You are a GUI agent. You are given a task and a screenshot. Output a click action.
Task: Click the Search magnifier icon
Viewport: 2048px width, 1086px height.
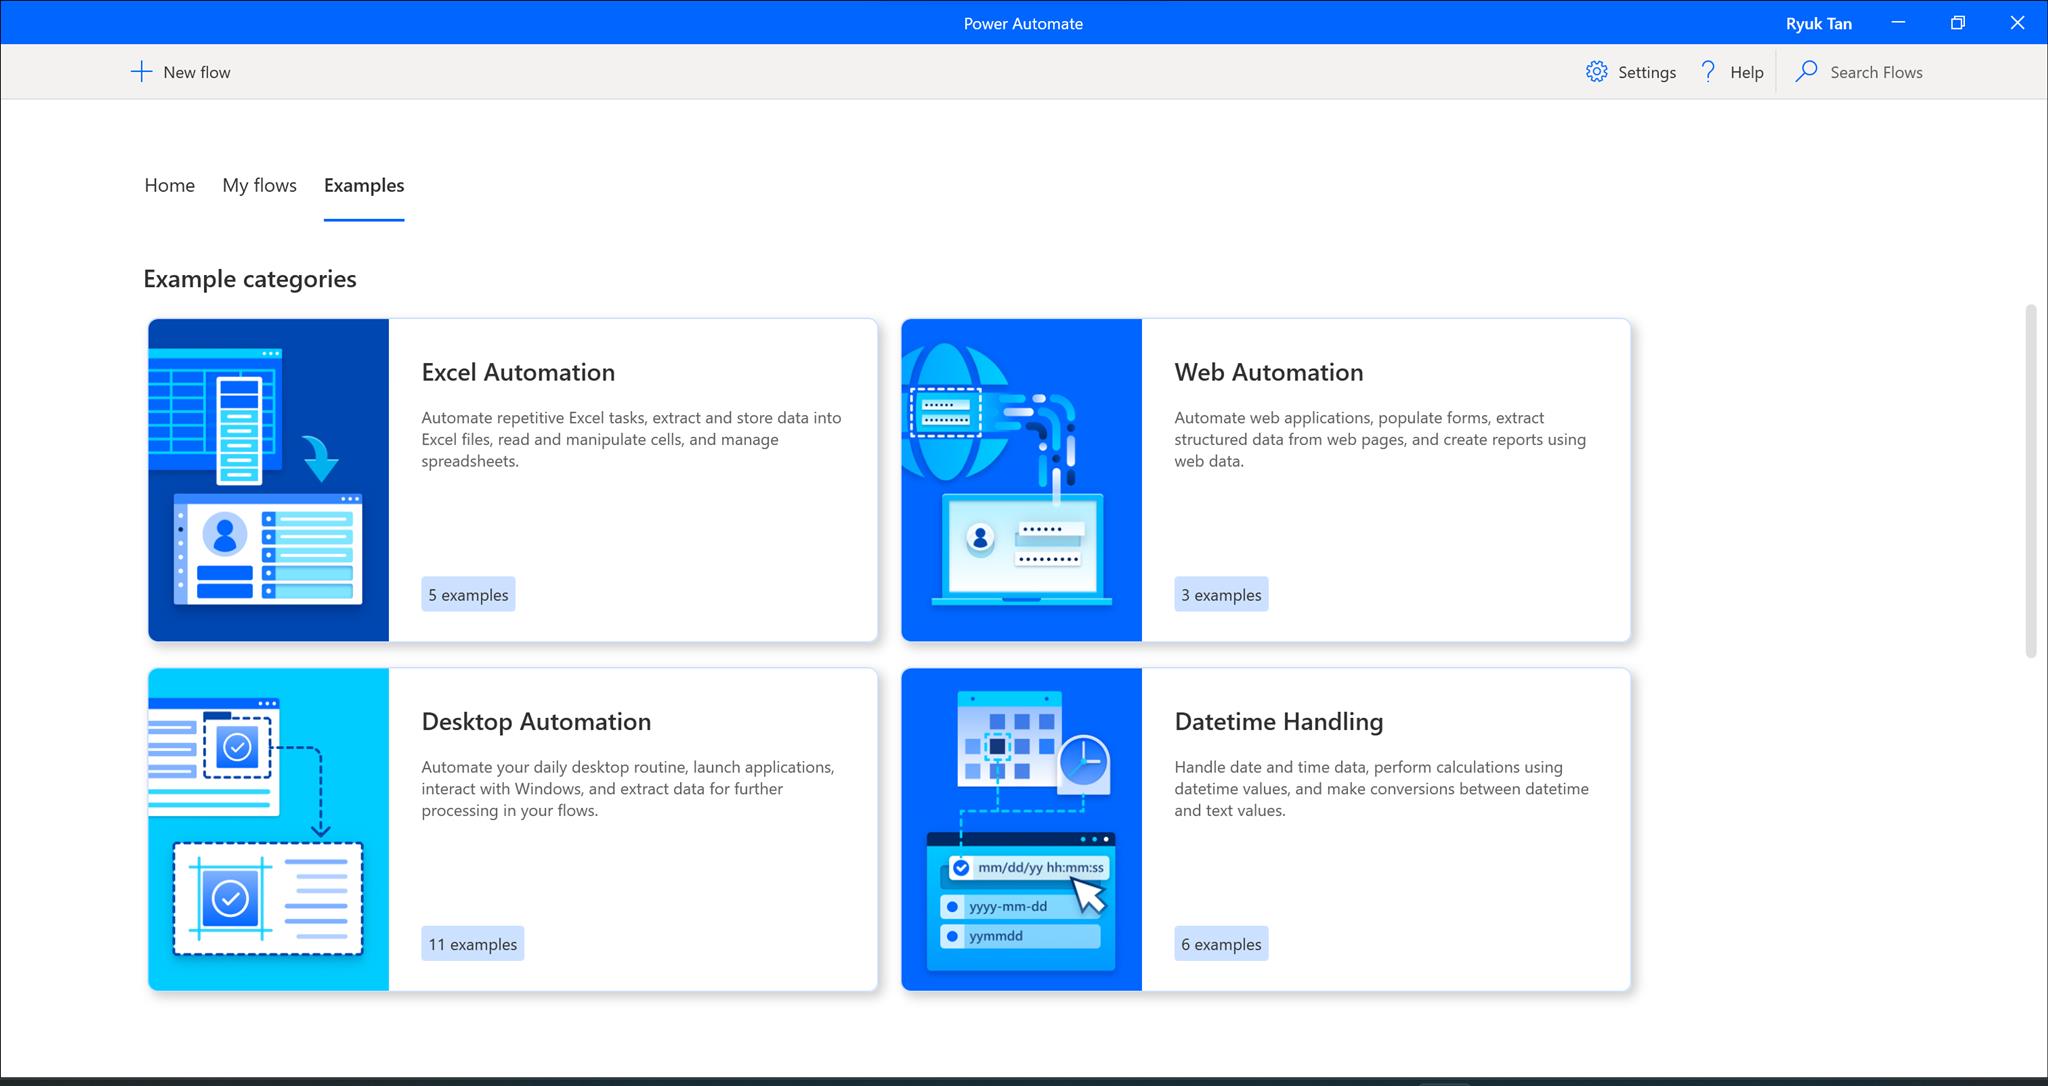click(1806, 72)
